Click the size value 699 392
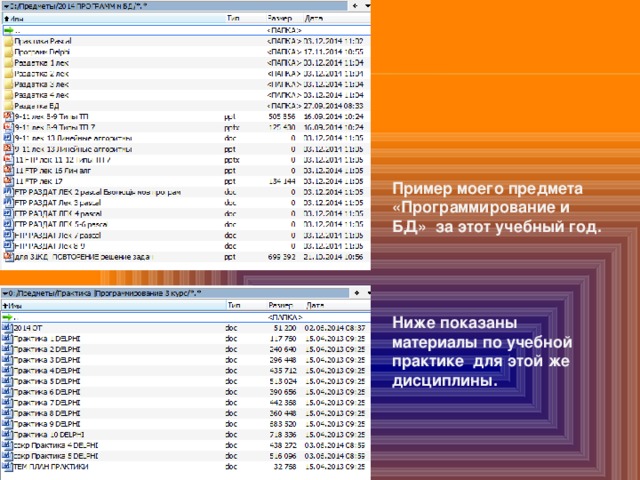 pyautogui.click(x=282, y=257)
